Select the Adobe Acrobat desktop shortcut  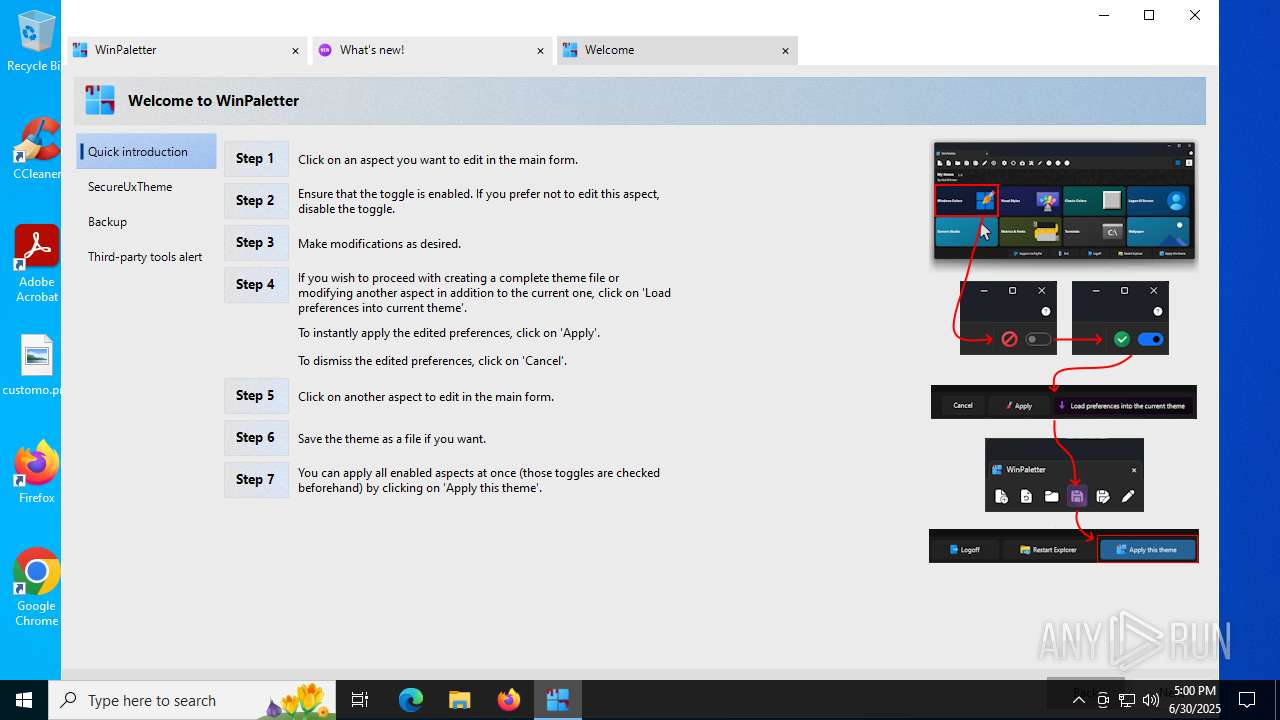coord(36,265)
